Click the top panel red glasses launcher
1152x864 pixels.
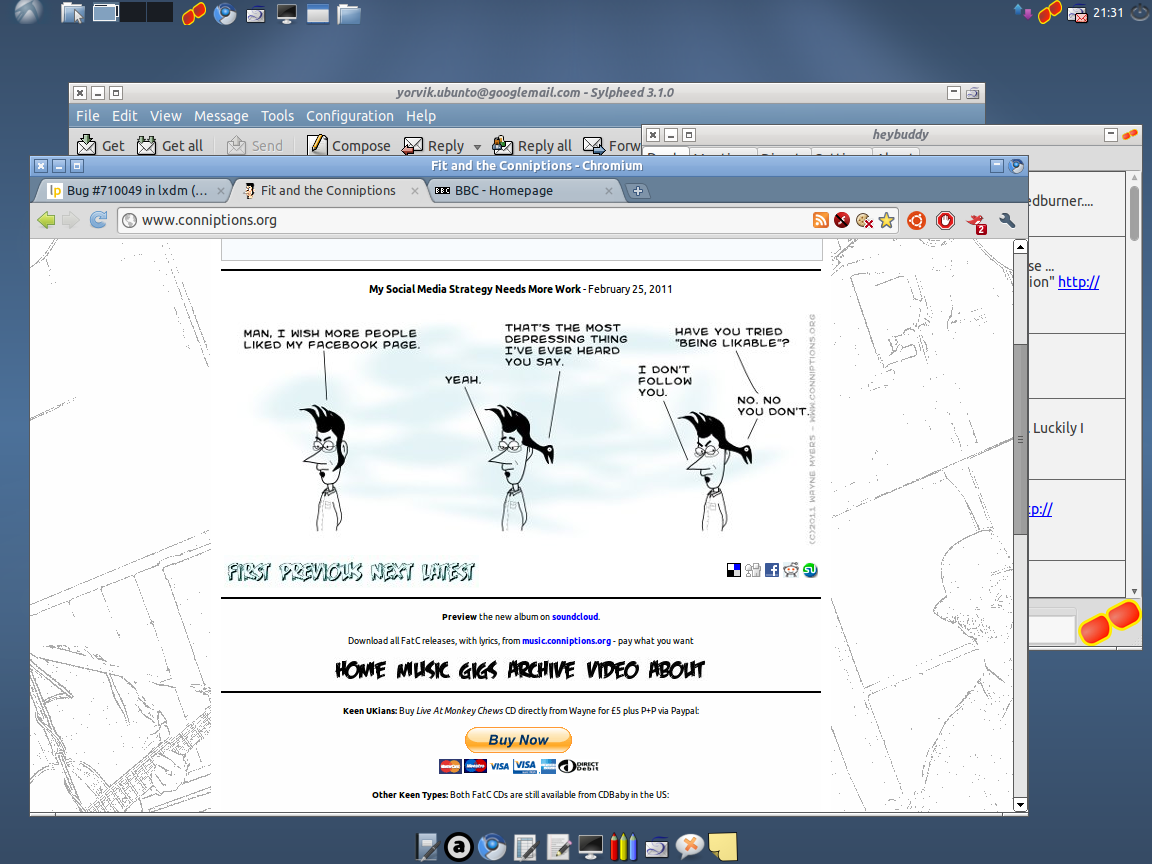point(194,13)
